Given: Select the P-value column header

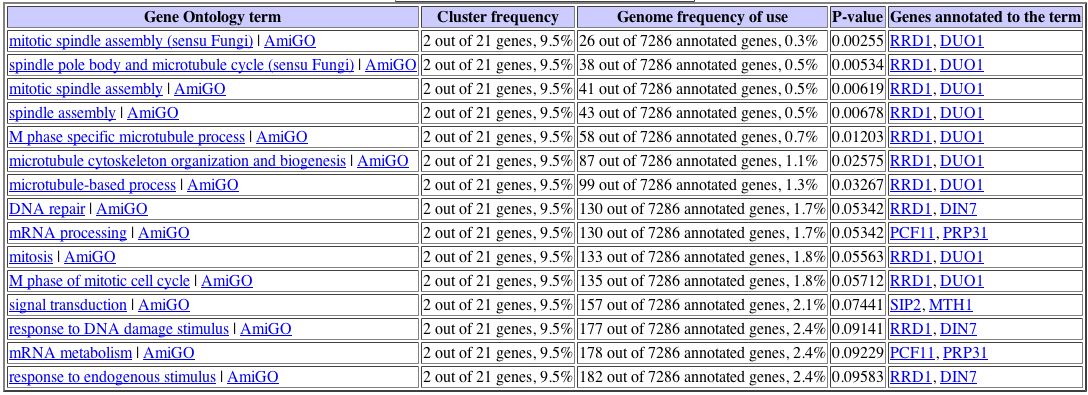Looking at the screenshot, I should [x=858, y=17].
